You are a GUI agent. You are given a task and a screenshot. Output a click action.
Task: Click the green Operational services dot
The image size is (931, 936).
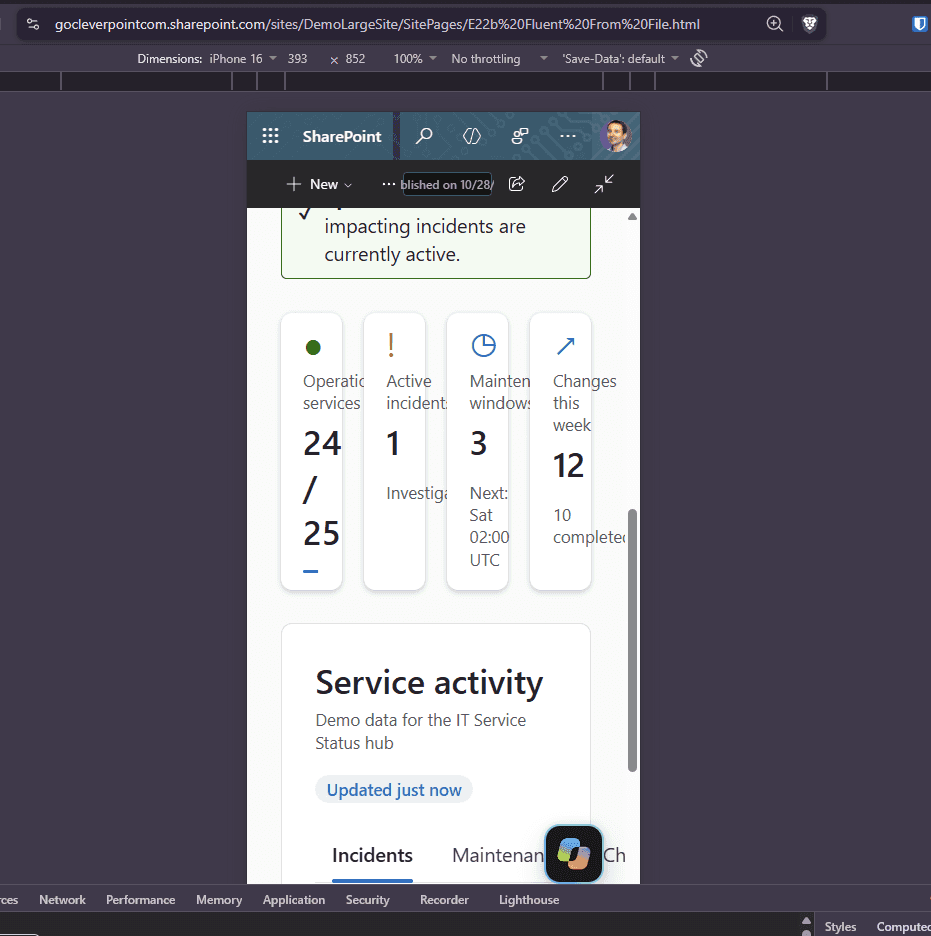(x=313, y=347)
